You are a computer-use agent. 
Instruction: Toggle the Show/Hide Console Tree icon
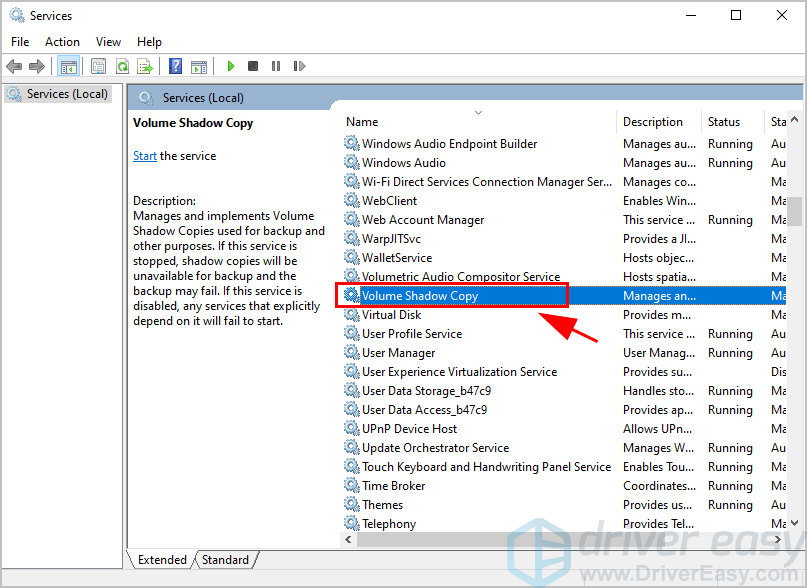68,66
